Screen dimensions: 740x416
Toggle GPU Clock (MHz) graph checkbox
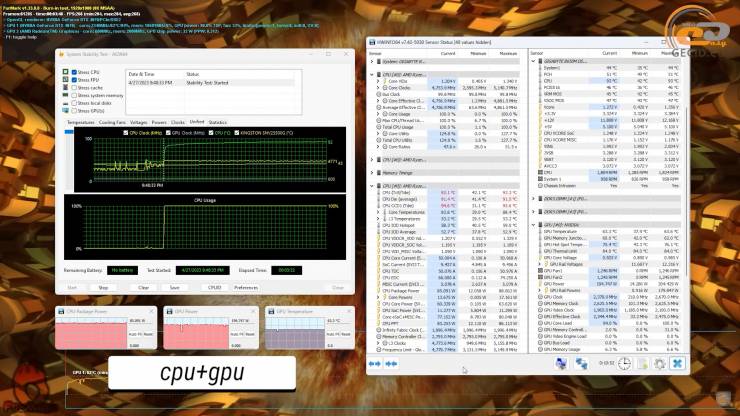(x=168, y=133)
